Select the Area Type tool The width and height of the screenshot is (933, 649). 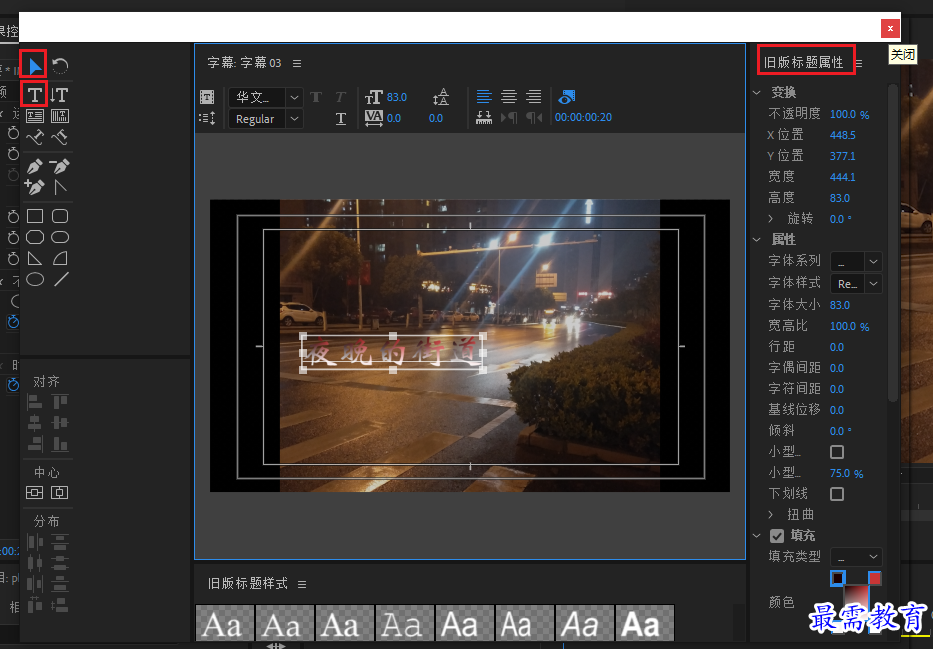pos(35,115)
